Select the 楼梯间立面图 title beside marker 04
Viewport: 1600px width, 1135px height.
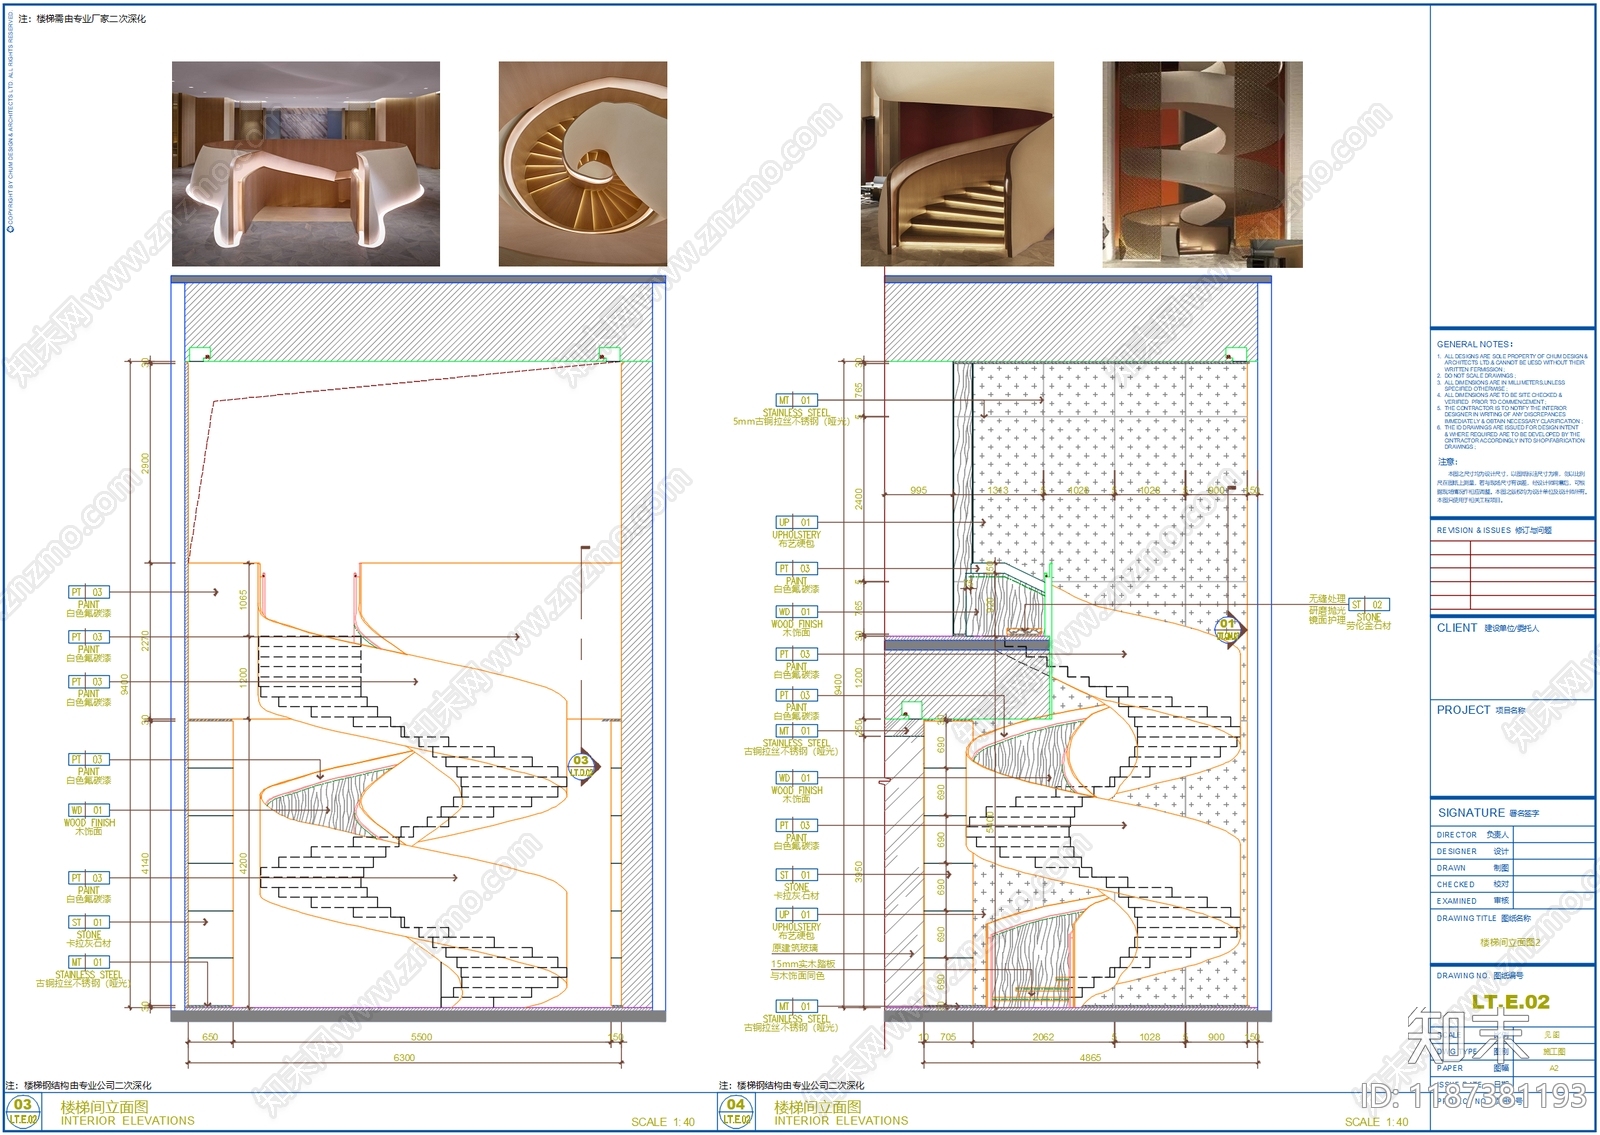[818, 1107]
